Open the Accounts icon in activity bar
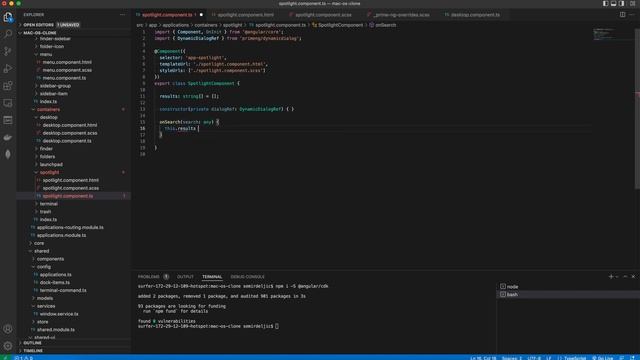640x360 pixels. (x=8, y=329)
